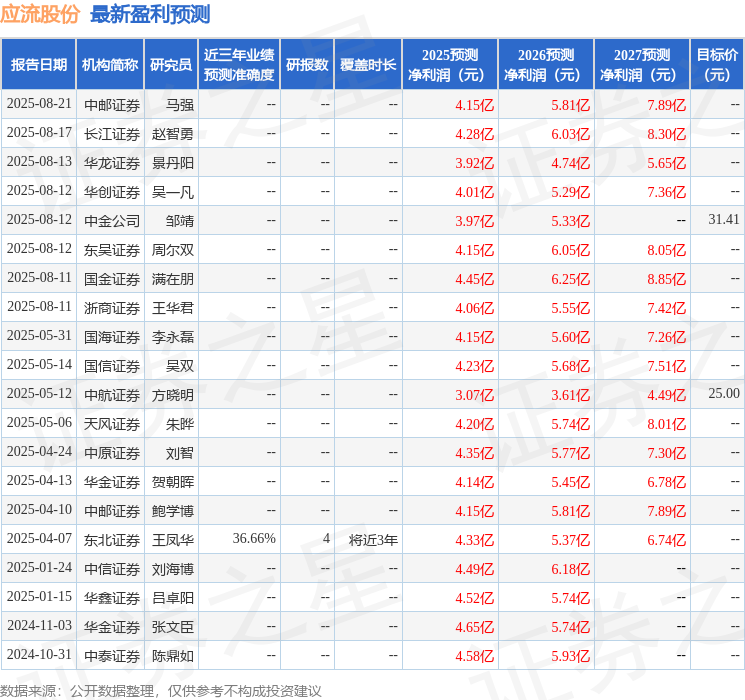745x700 pixels.
Task: Click the 6.05亿 forecast value
Action: tap(570, 250)
